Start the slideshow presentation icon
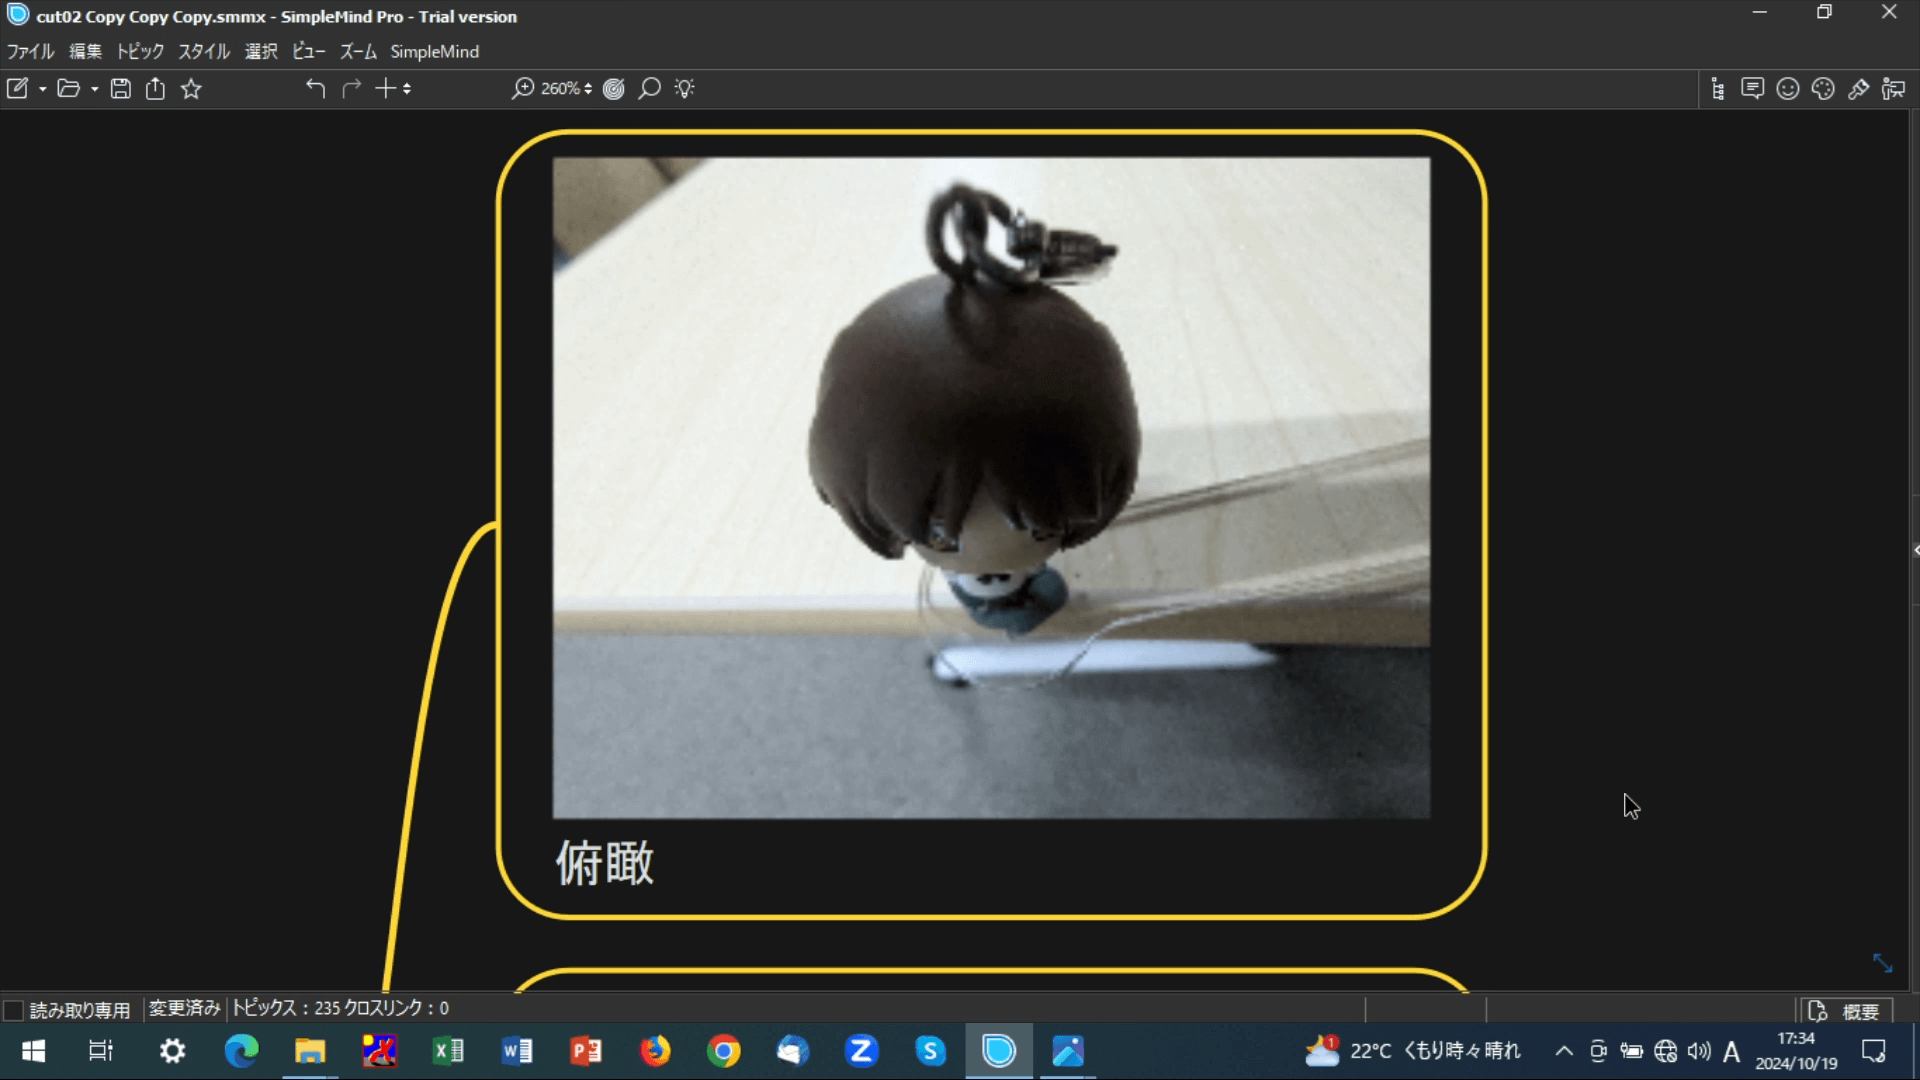This screenshot has height=1080, width=1920. (1893, 88)
